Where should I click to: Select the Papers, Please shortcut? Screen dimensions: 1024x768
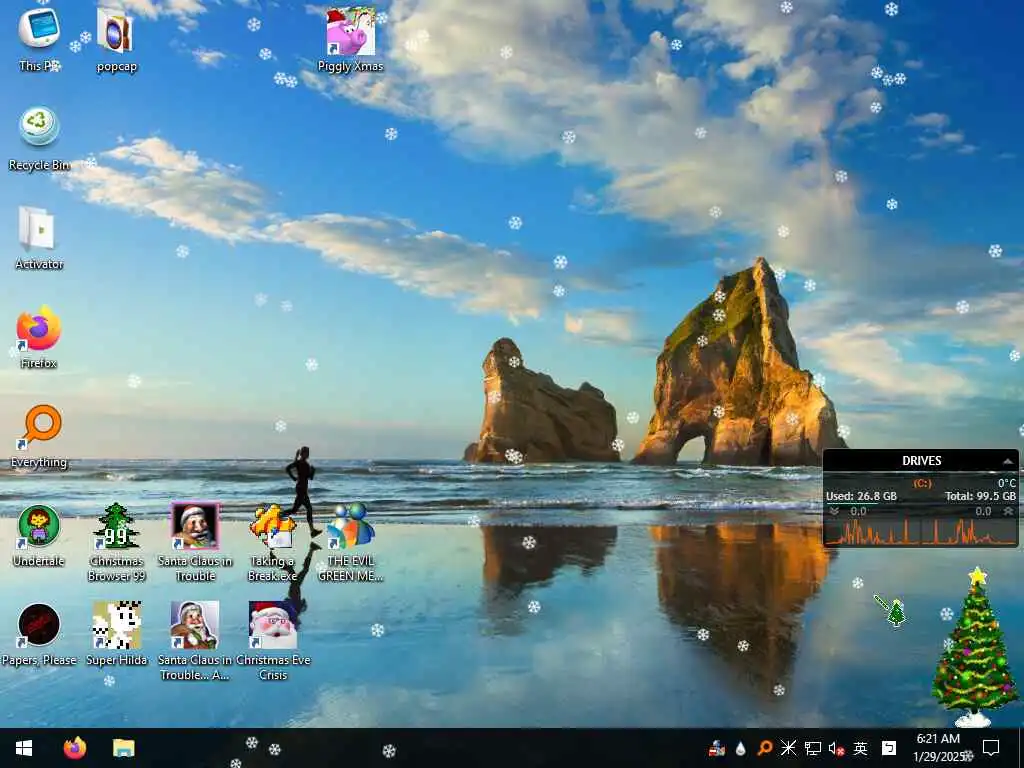(39, 634)
